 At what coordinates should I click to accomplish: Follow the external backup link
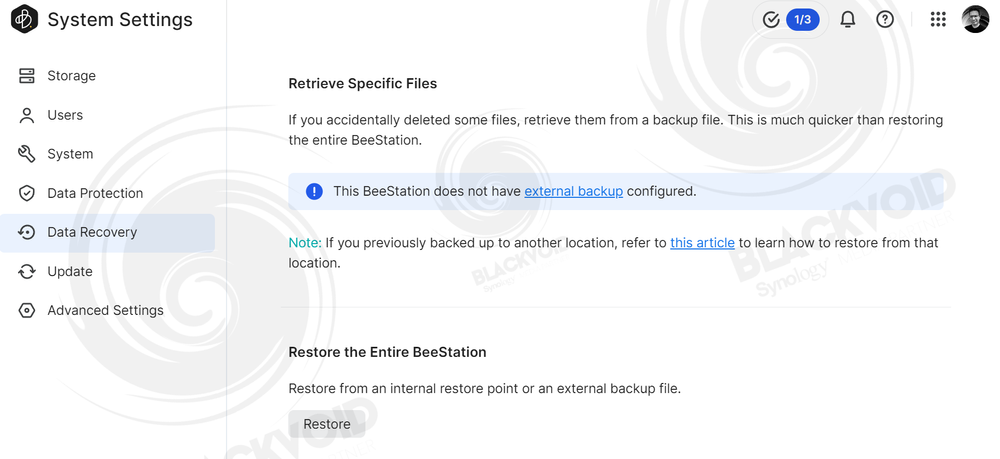(x=573, y=191)
